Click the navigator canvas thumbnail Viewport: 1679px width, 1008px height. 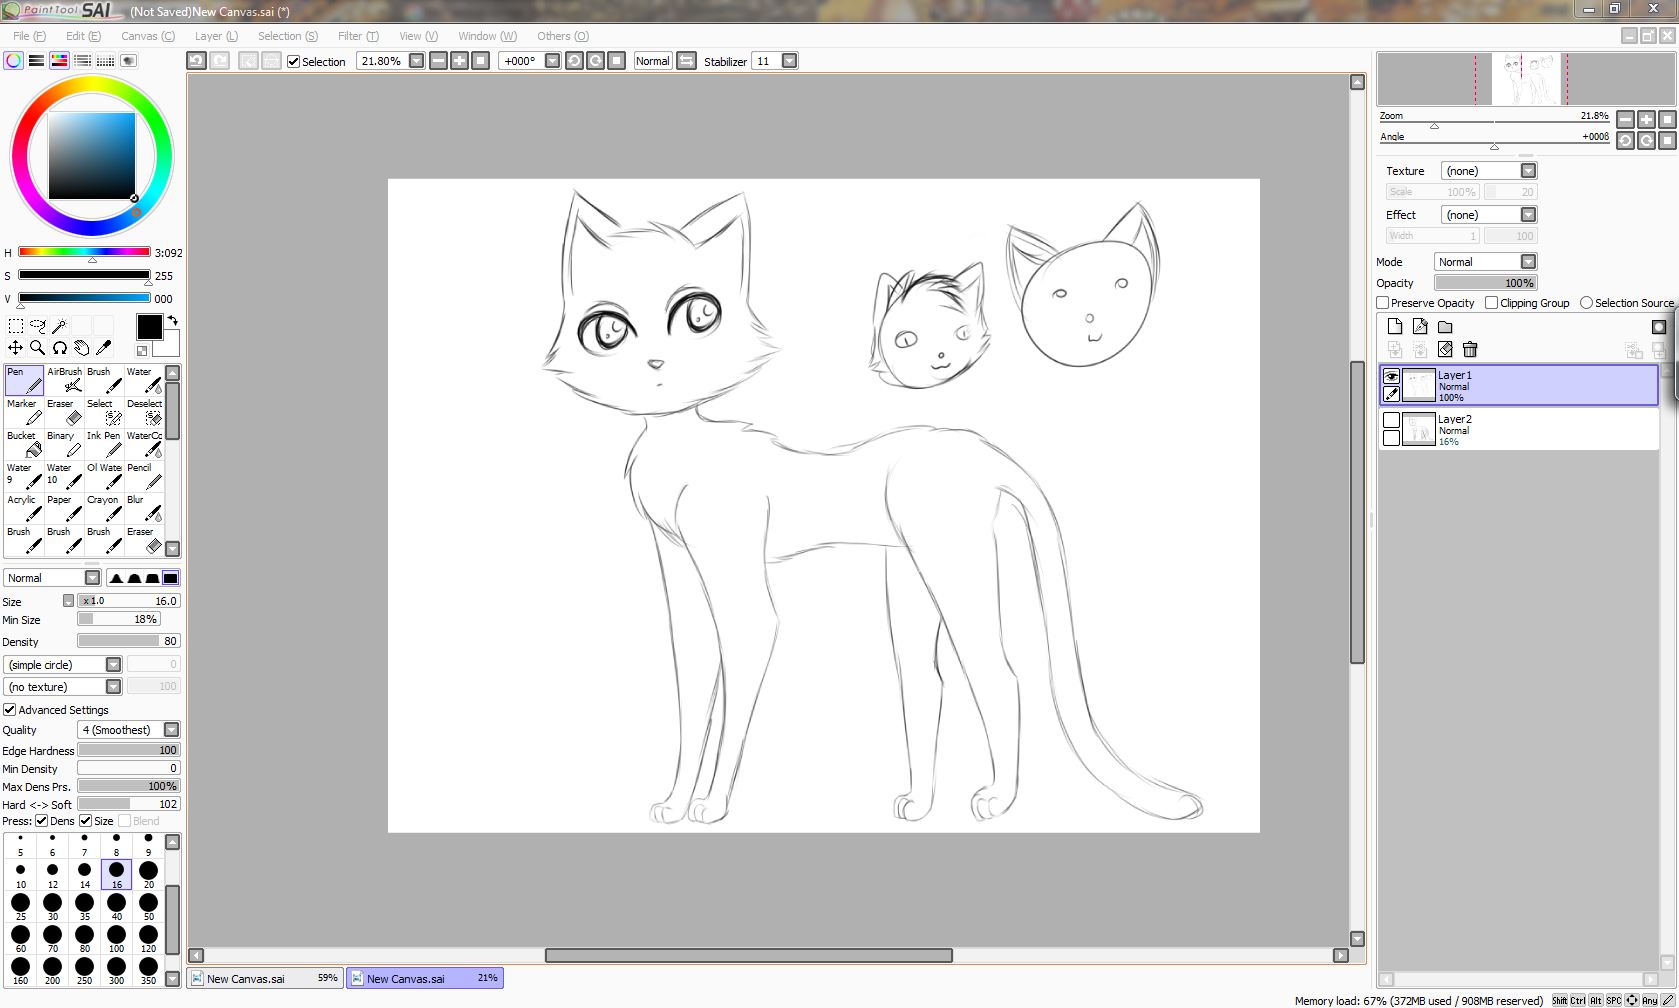pyautogui.click(x=1526, y=79)
